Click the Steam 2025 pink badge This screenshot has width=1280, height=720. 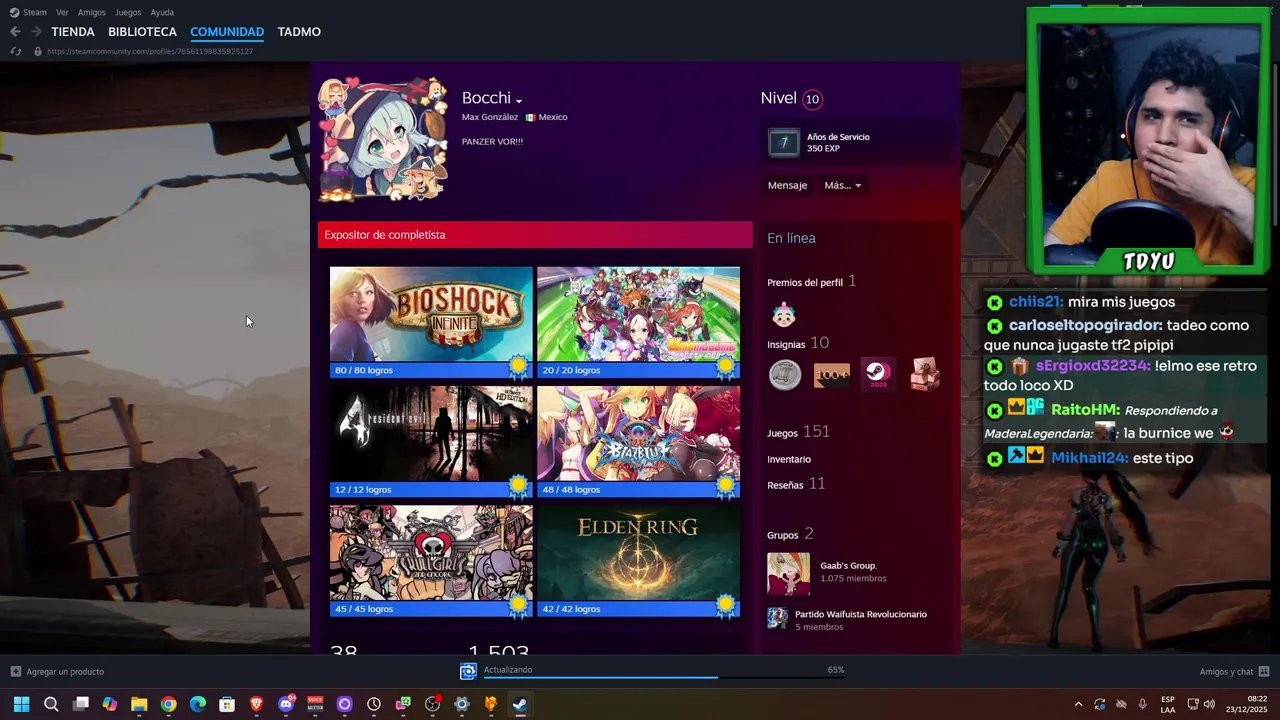pos(878,374)
